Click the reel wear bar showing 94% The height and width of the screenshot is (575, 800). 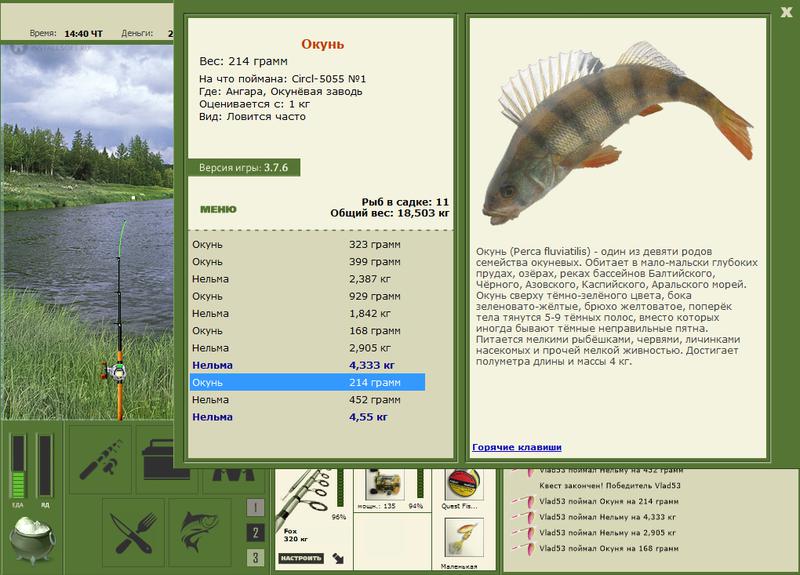420,483
